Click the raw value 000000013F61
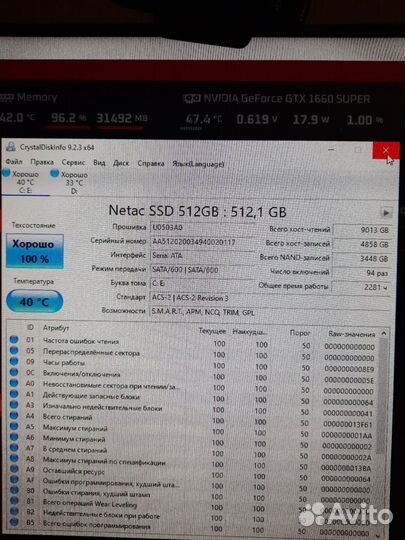The height and width of the screenshot is (540, 405). 348,425
